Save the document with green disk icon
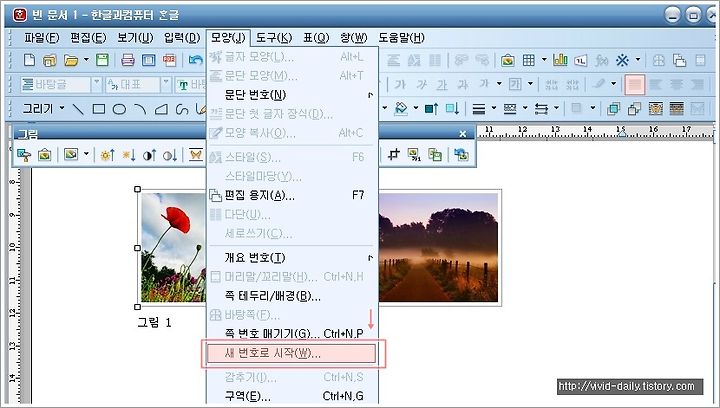The image size is (720, 408). [x=102, y=60]
